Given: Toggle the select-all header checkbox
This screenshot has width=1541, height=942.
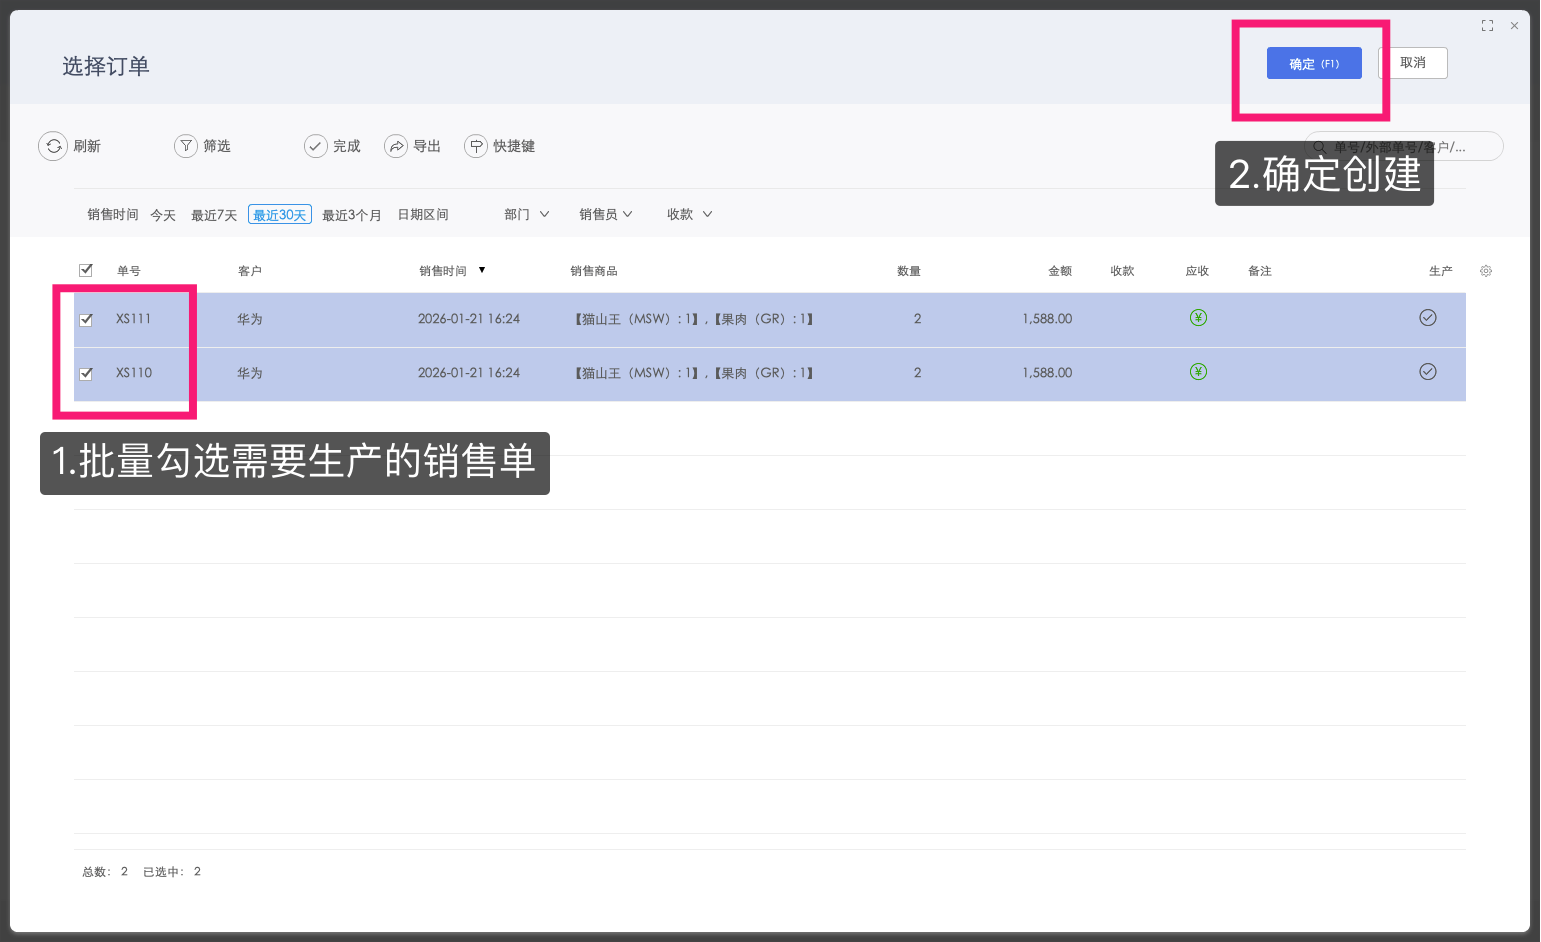Looking at the screenshot, I should (86, 270).
